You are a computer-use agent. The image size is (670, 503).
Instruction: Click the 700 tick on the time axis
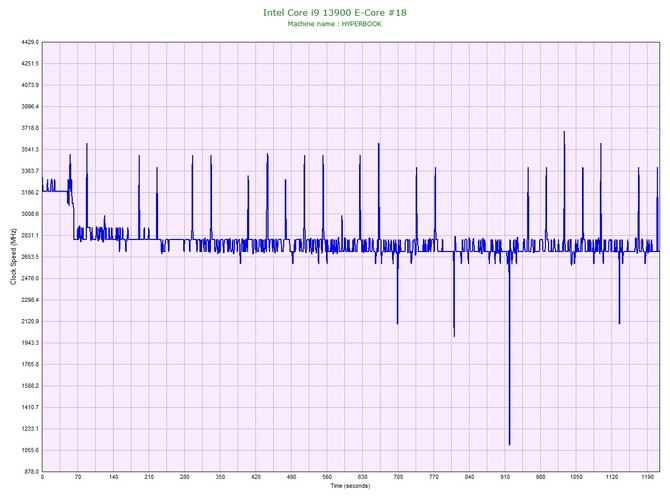coord(398,477)
